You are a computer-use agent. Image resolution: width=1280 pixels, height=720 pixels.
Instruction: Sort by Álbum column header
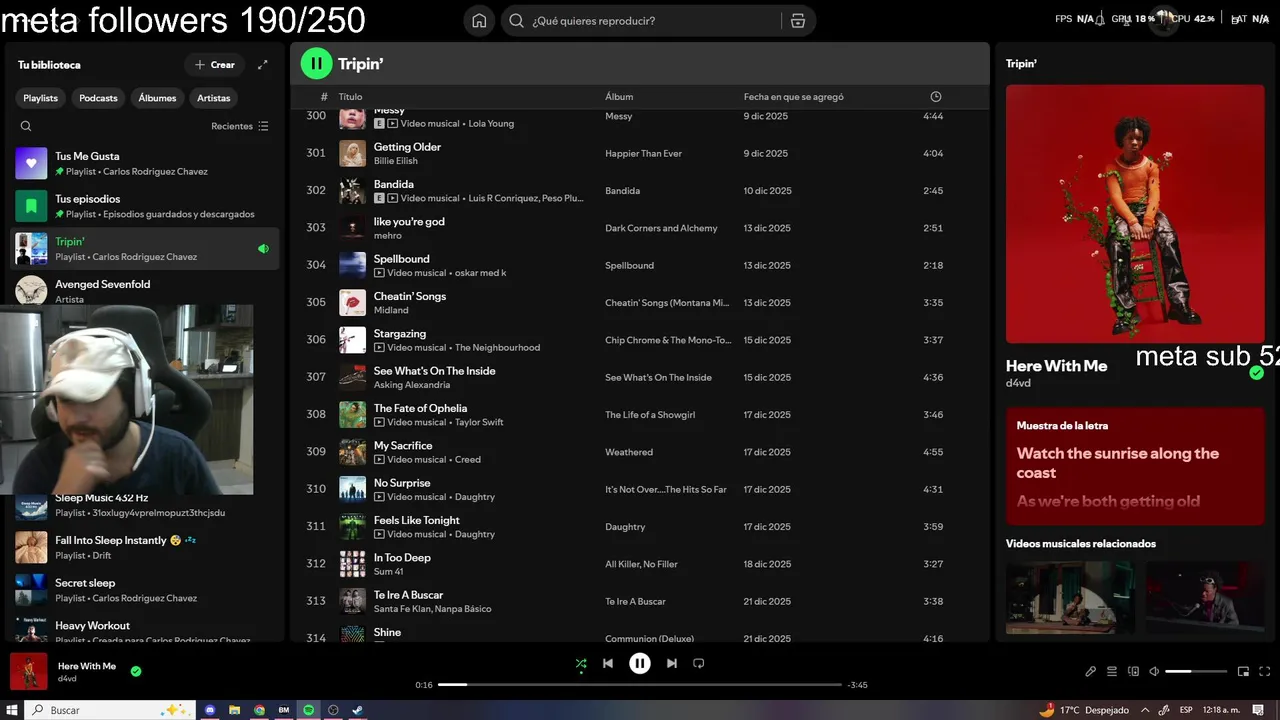coord(619,97)
